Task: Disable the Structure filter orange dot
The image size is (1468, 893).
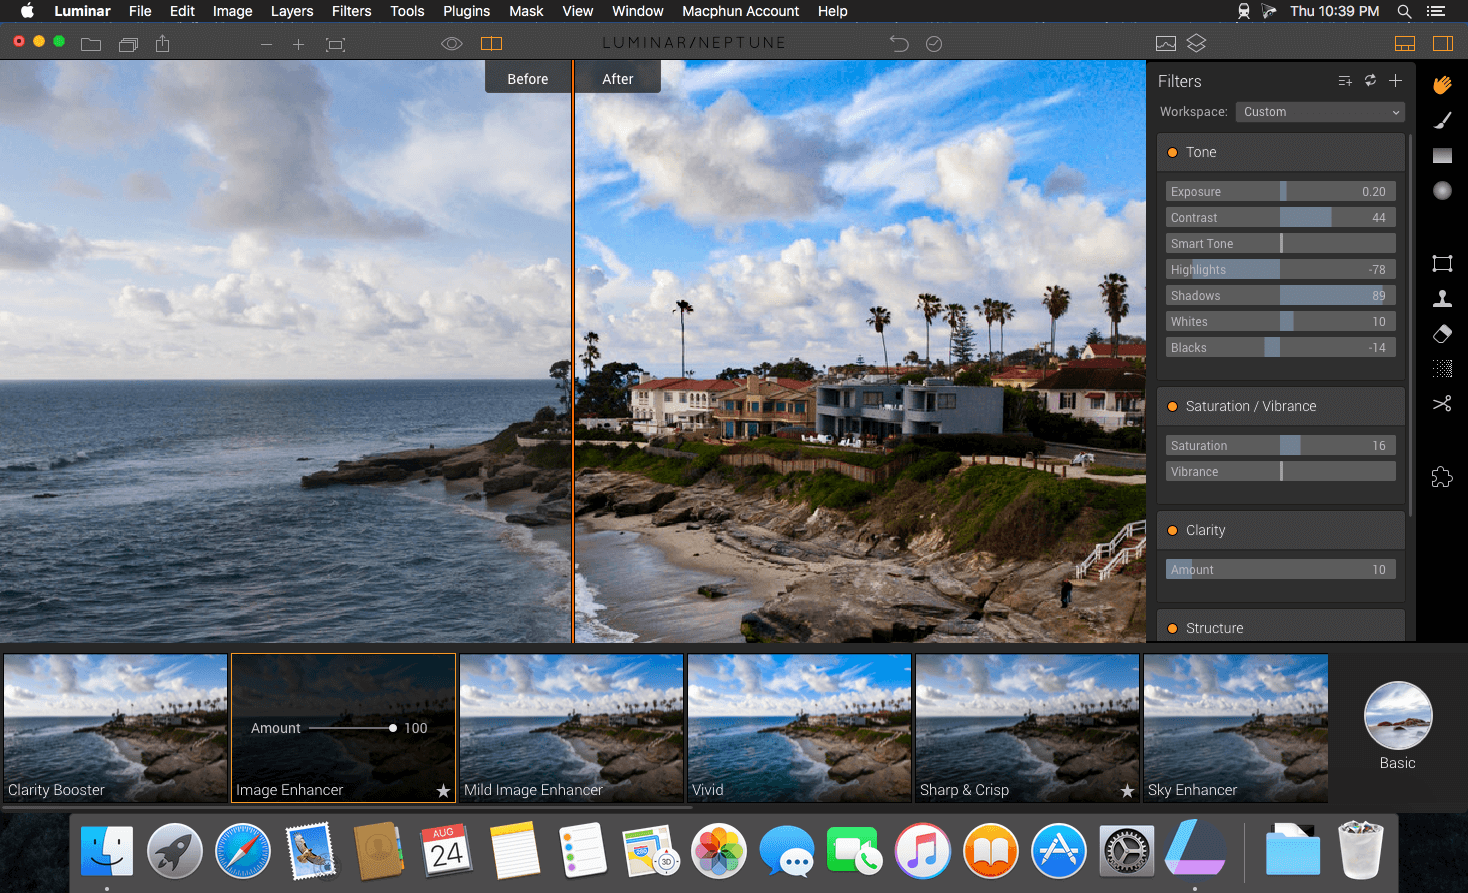Action: [x=1172, y=629]
